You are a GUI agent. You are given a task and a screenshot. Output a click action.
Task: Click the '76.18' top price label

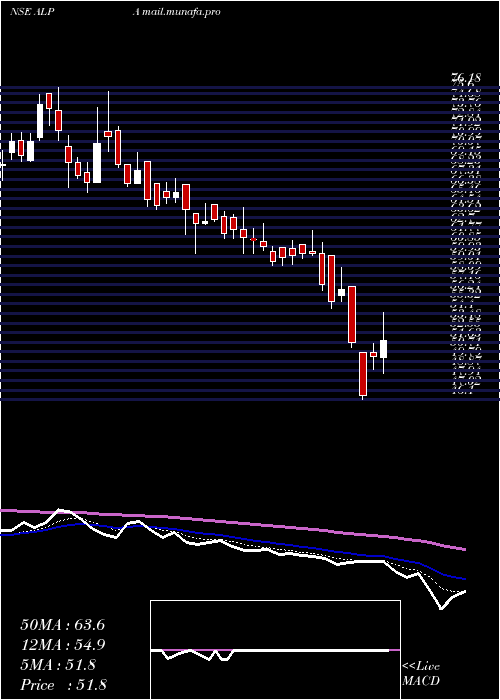tap(466, 78)
